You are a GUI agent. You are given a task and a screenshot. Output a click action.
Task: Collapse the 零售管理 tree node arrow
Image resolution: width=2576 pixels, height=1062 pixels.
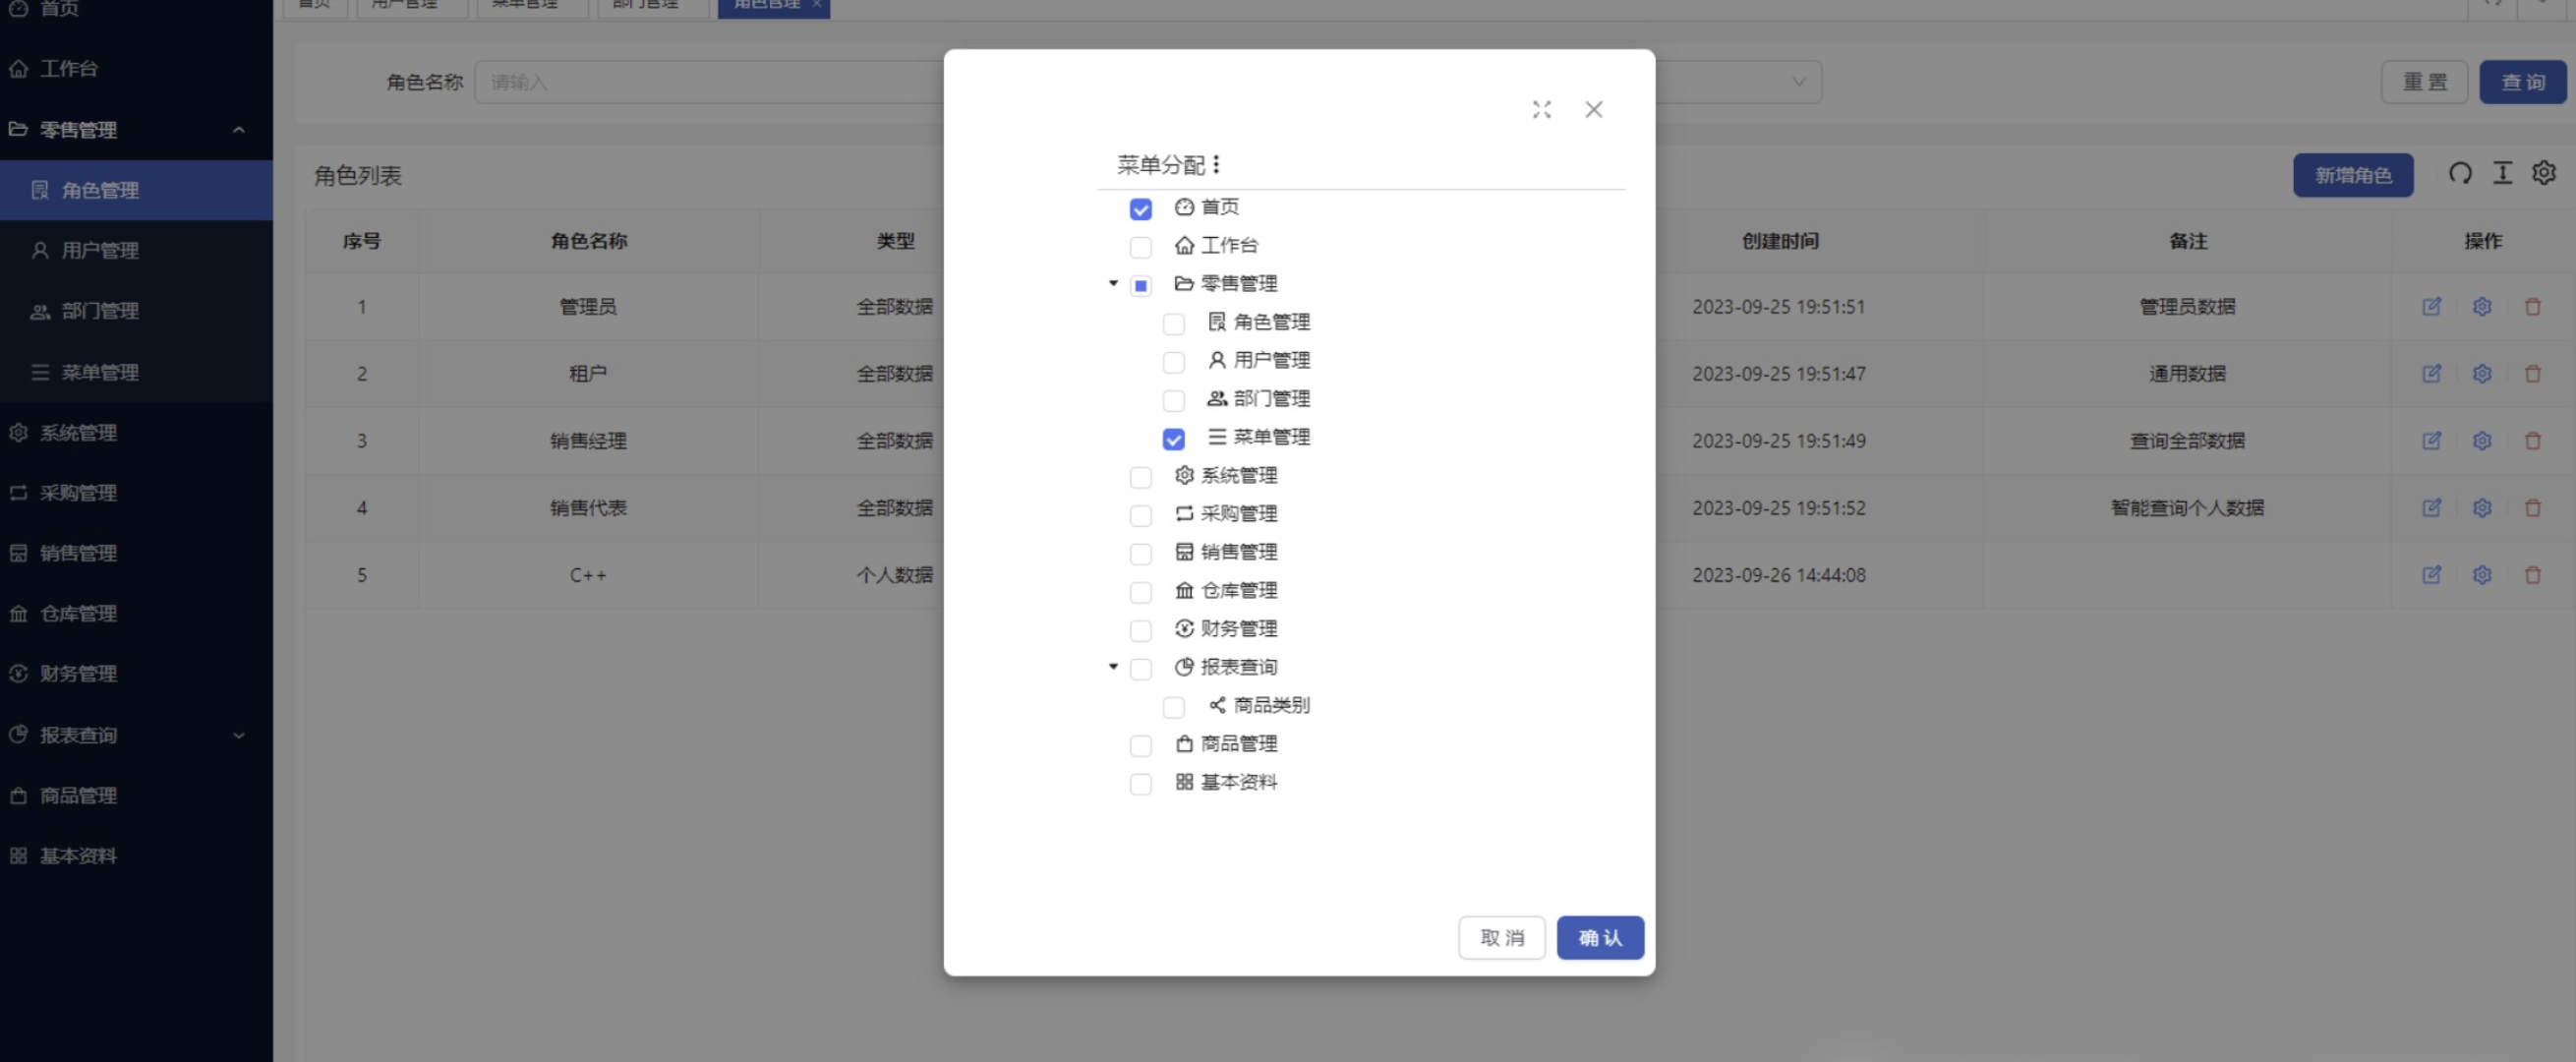coord(1113,284)
